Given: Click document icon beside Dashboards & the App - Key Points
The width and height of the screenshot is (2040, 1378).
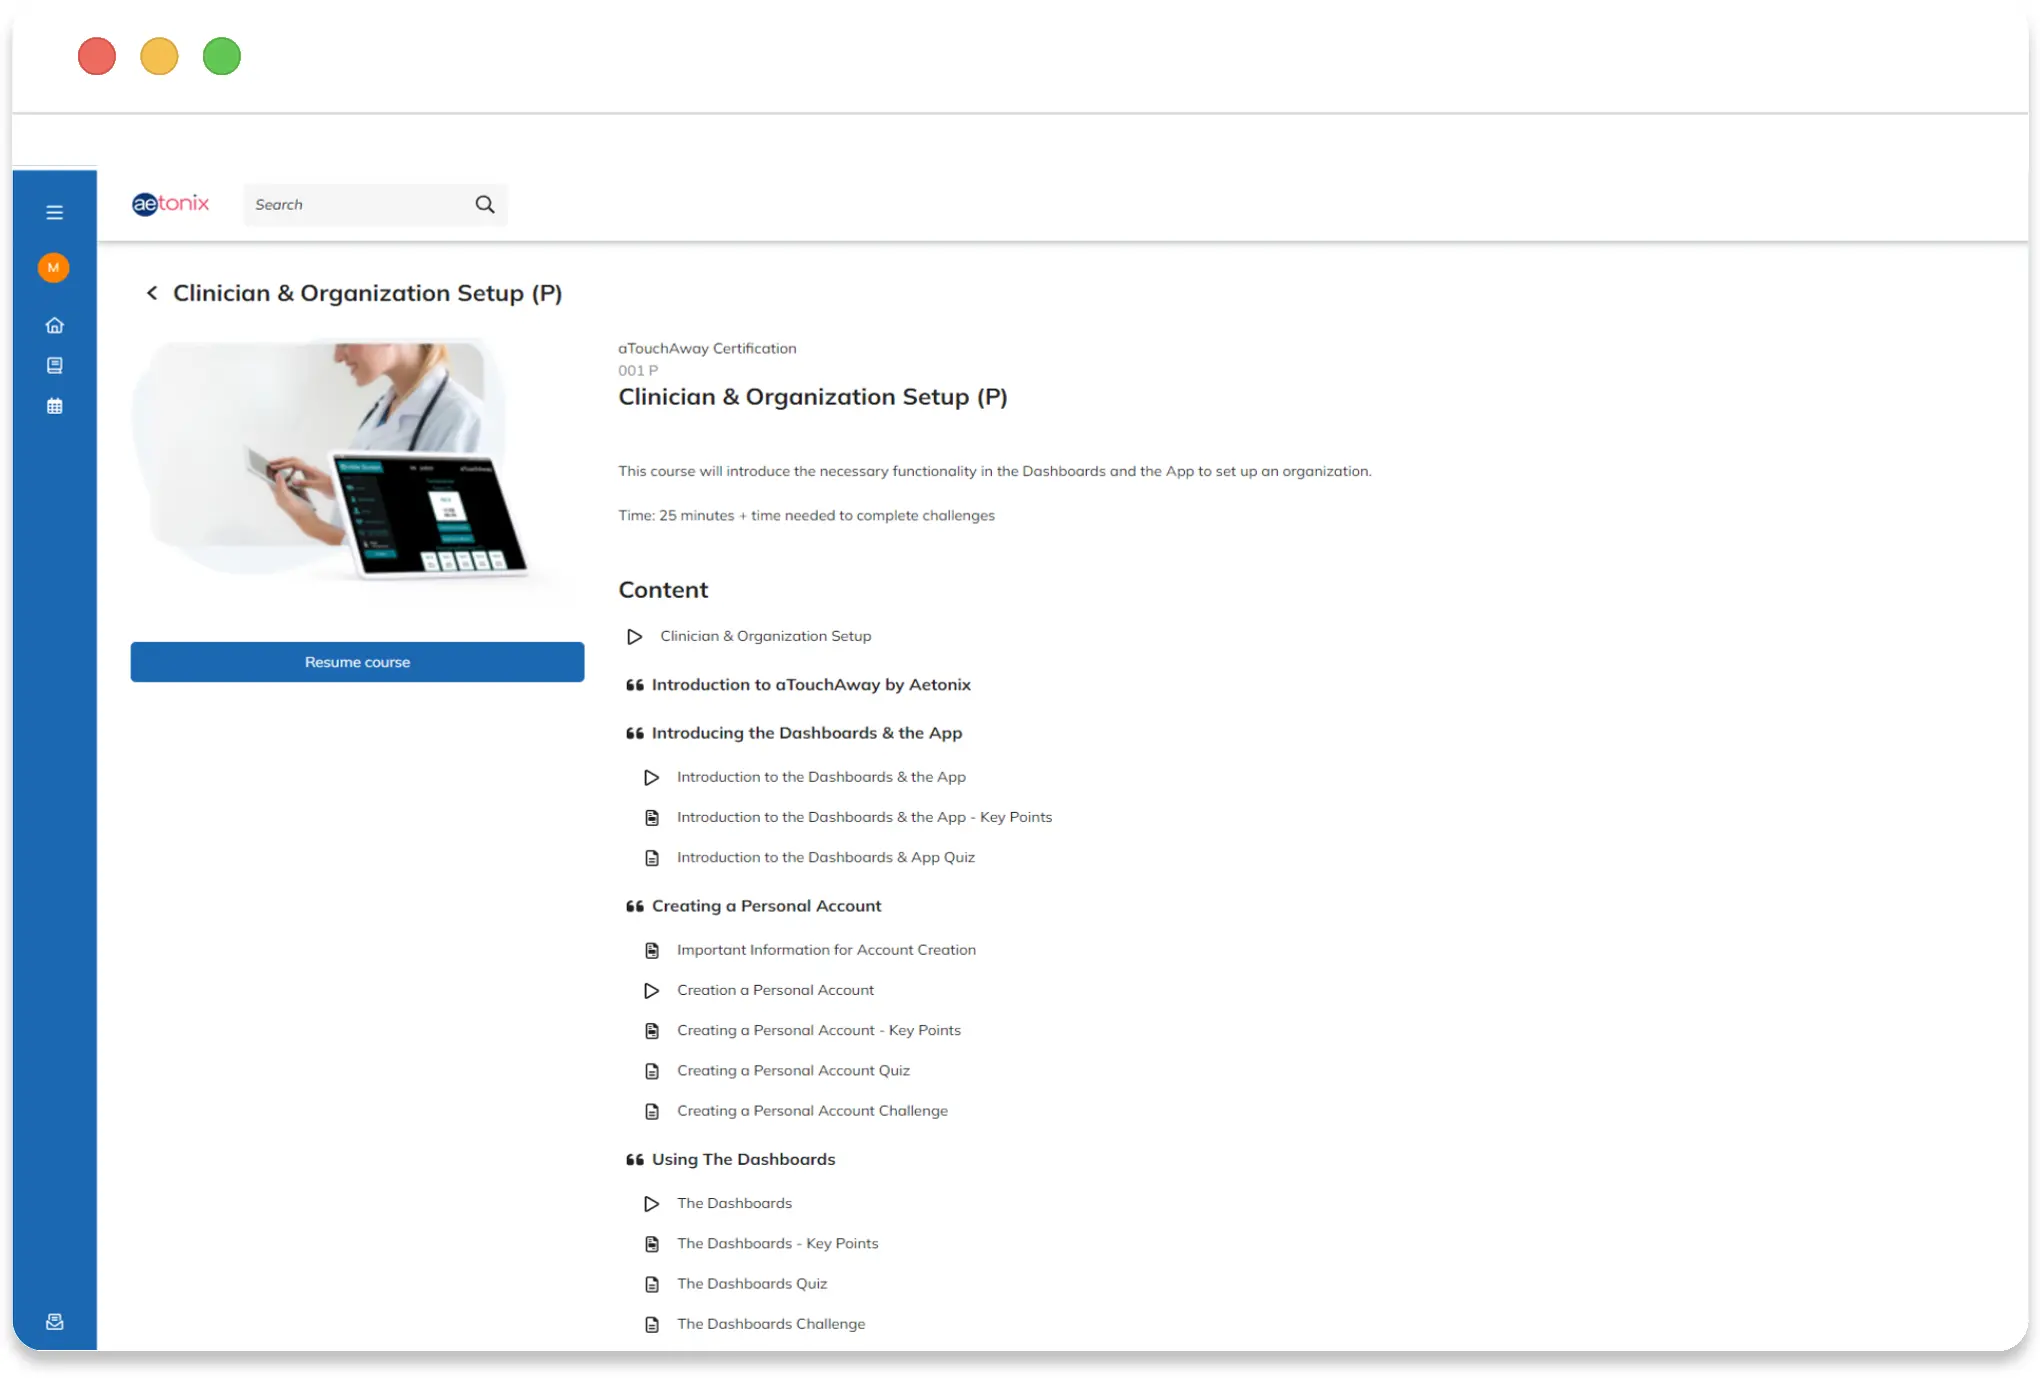Looking at the screenshot, I should pyautogui.click(x=651, y=817).
